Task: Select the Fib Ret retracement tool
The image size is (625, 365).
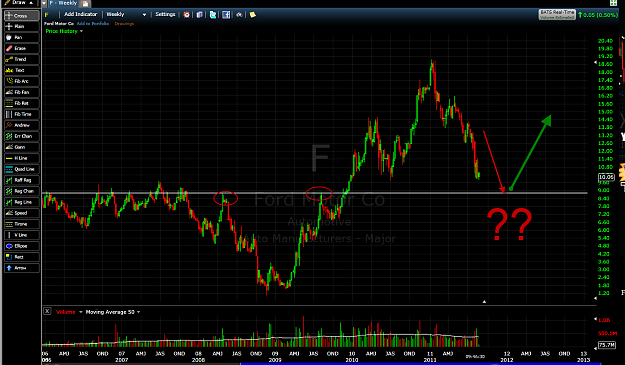Action: (x=22, y=103)
